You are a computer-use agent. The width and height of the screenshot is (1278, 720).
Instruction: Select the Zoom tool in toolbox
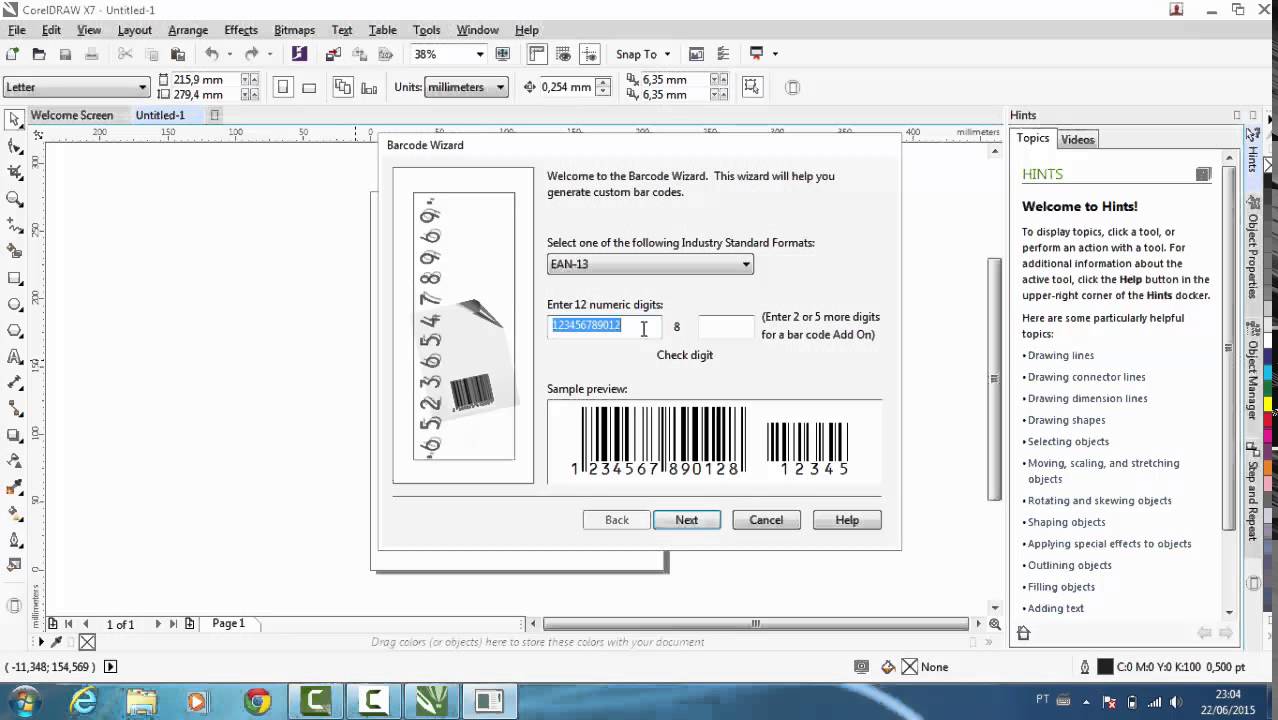[x=14, y=199]
